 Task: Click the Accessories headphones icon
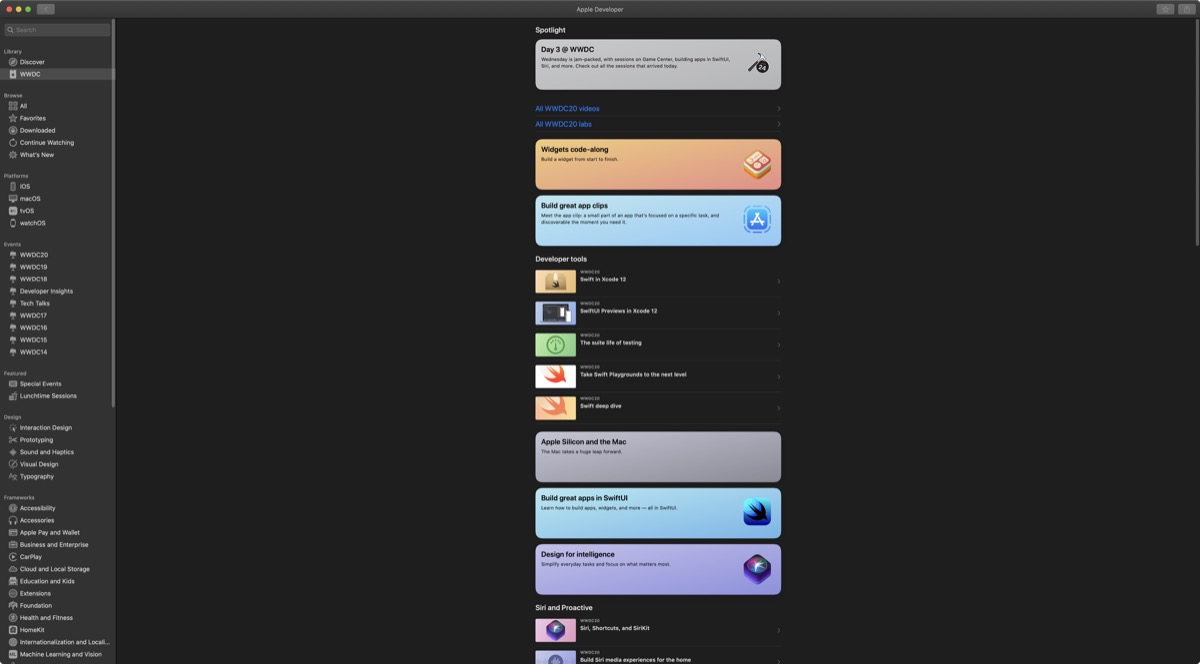point(13,520)
